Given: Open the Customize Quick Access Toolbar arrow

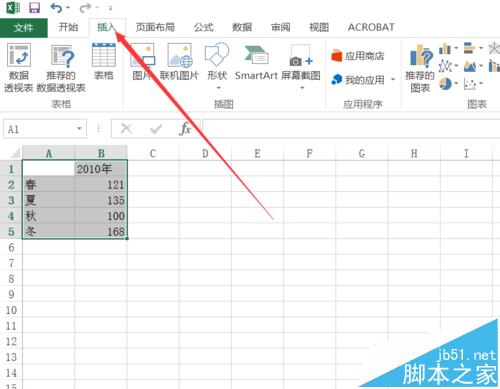Looking at the screenshot, I should pos(110,8).
